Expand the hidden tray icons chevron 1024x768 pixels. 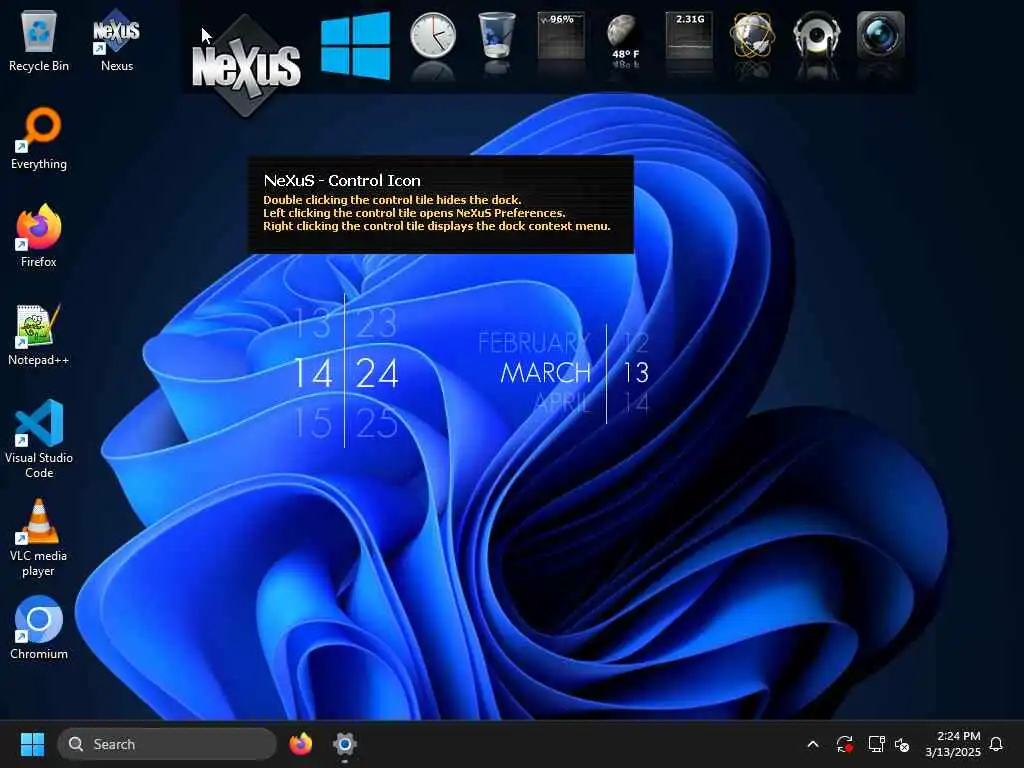[813, 744]
